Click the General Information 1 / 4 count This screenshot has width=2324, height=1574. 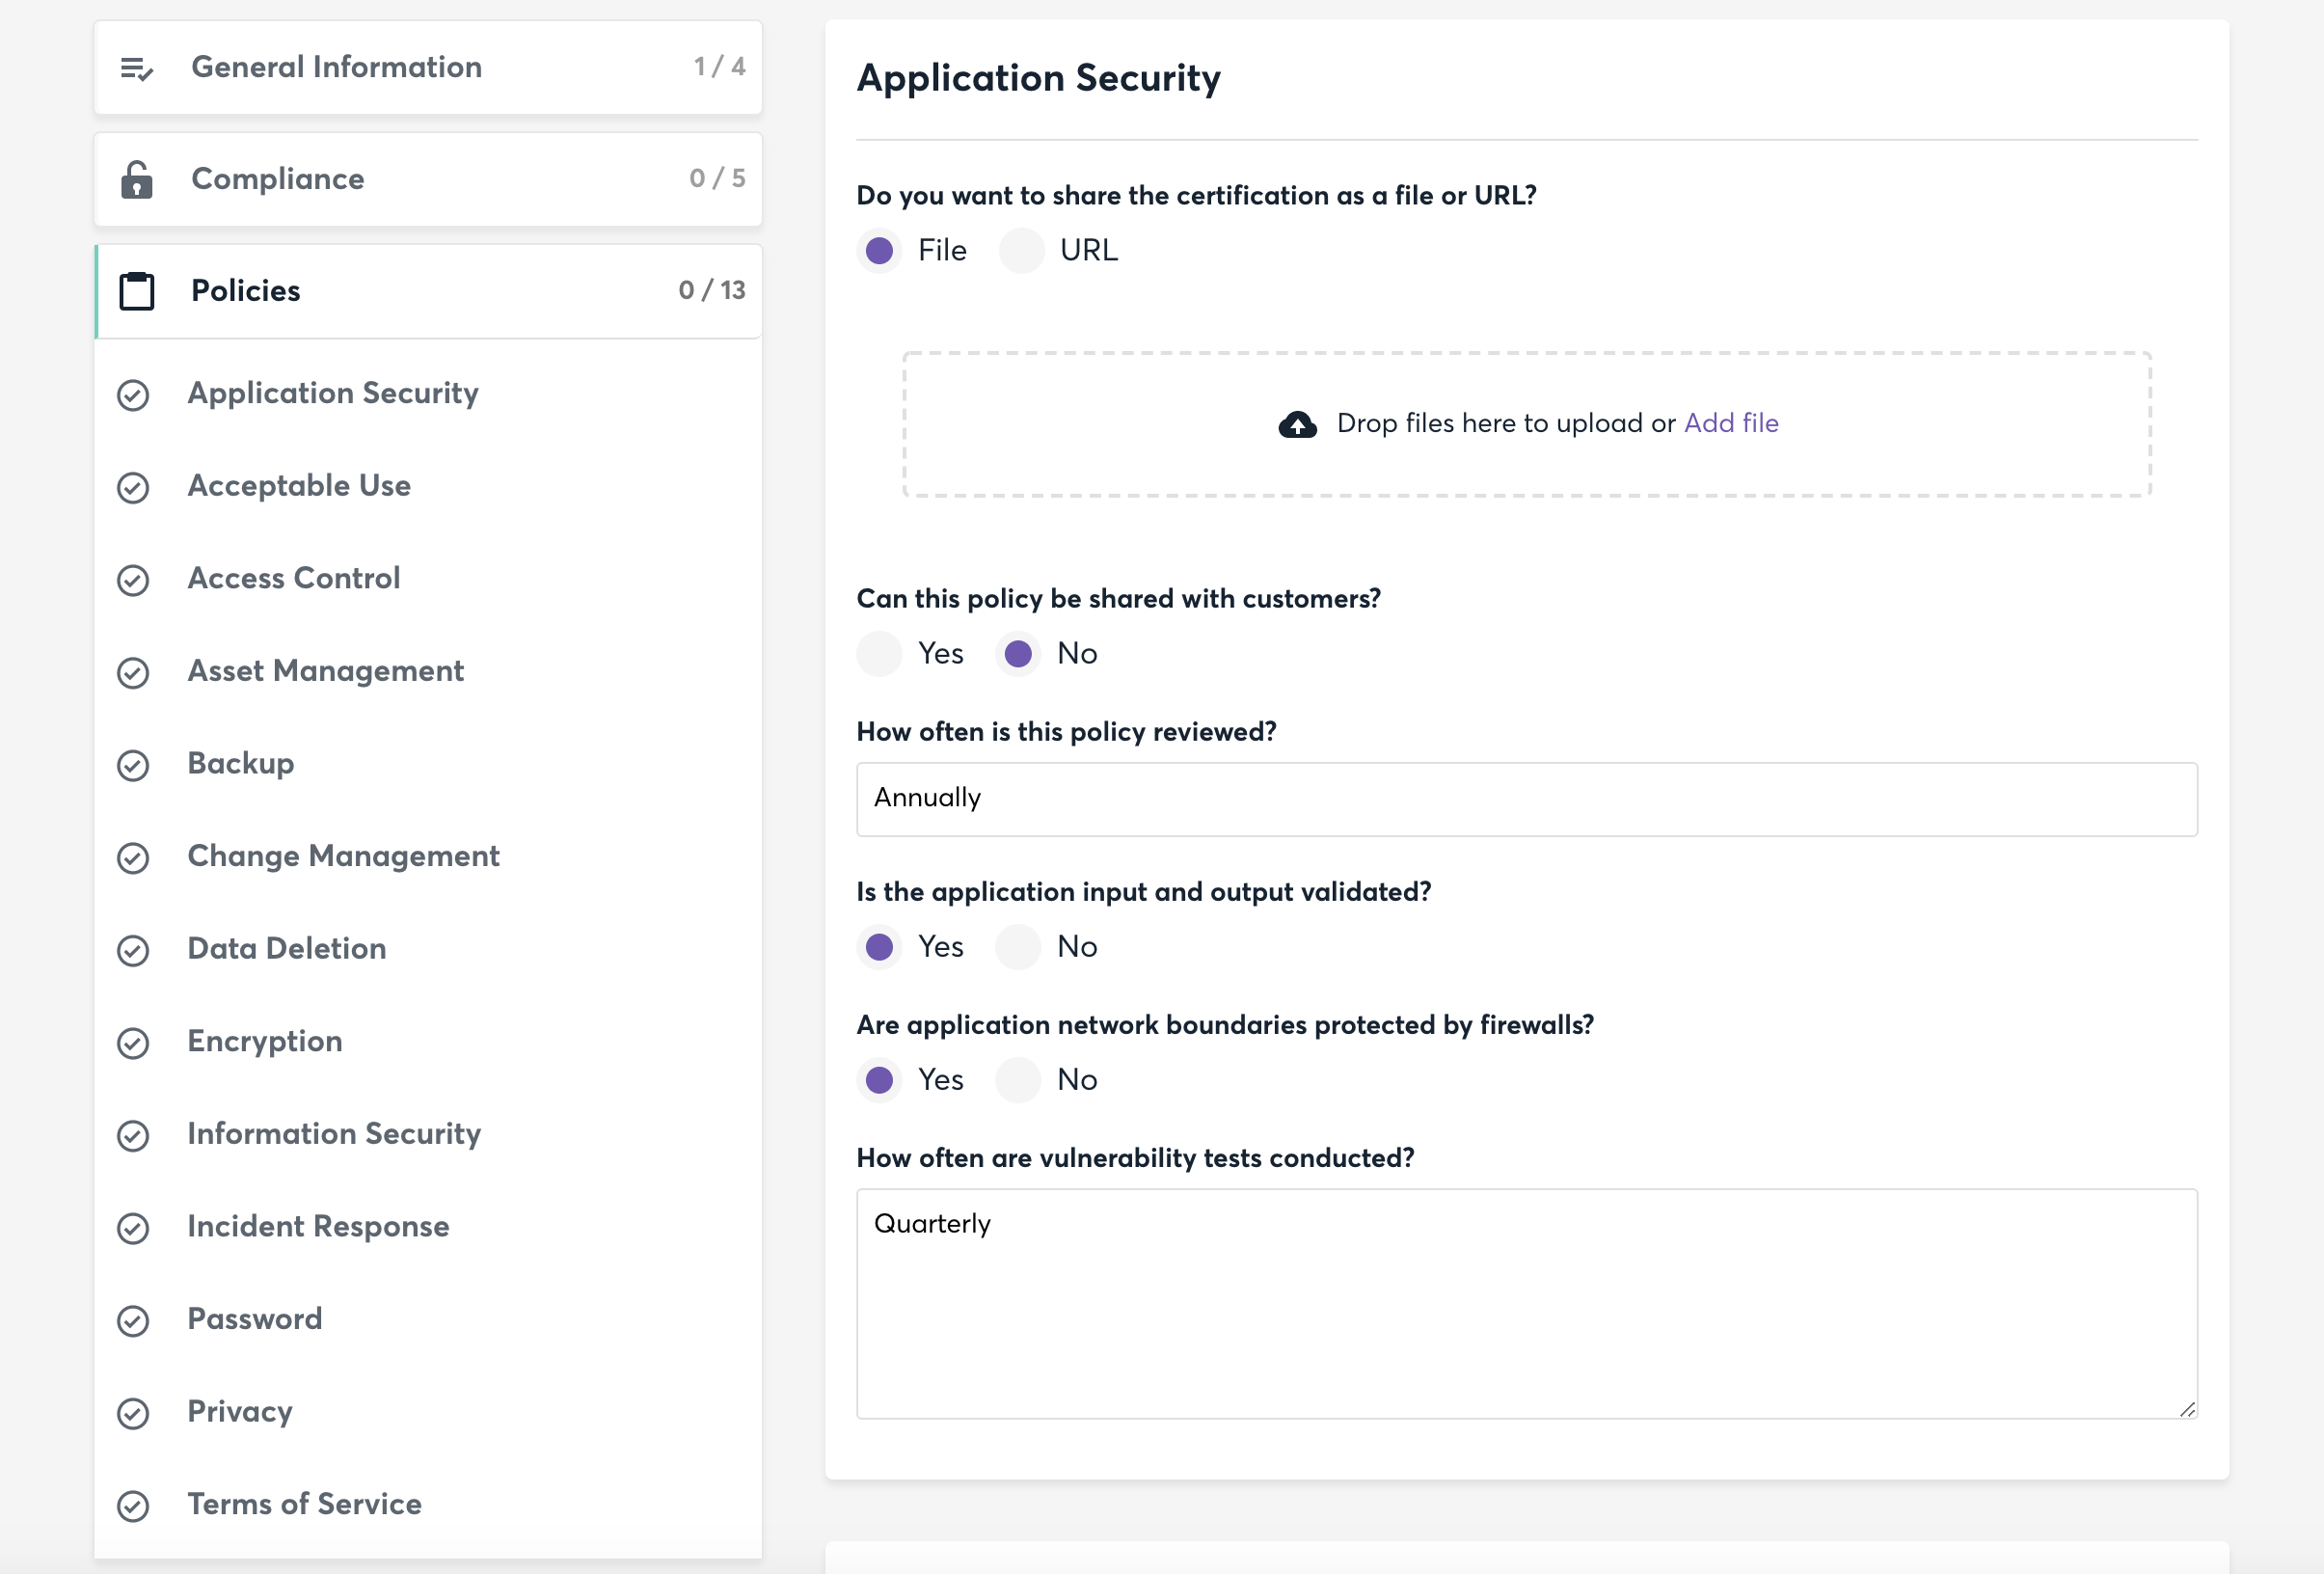(720, 67)
